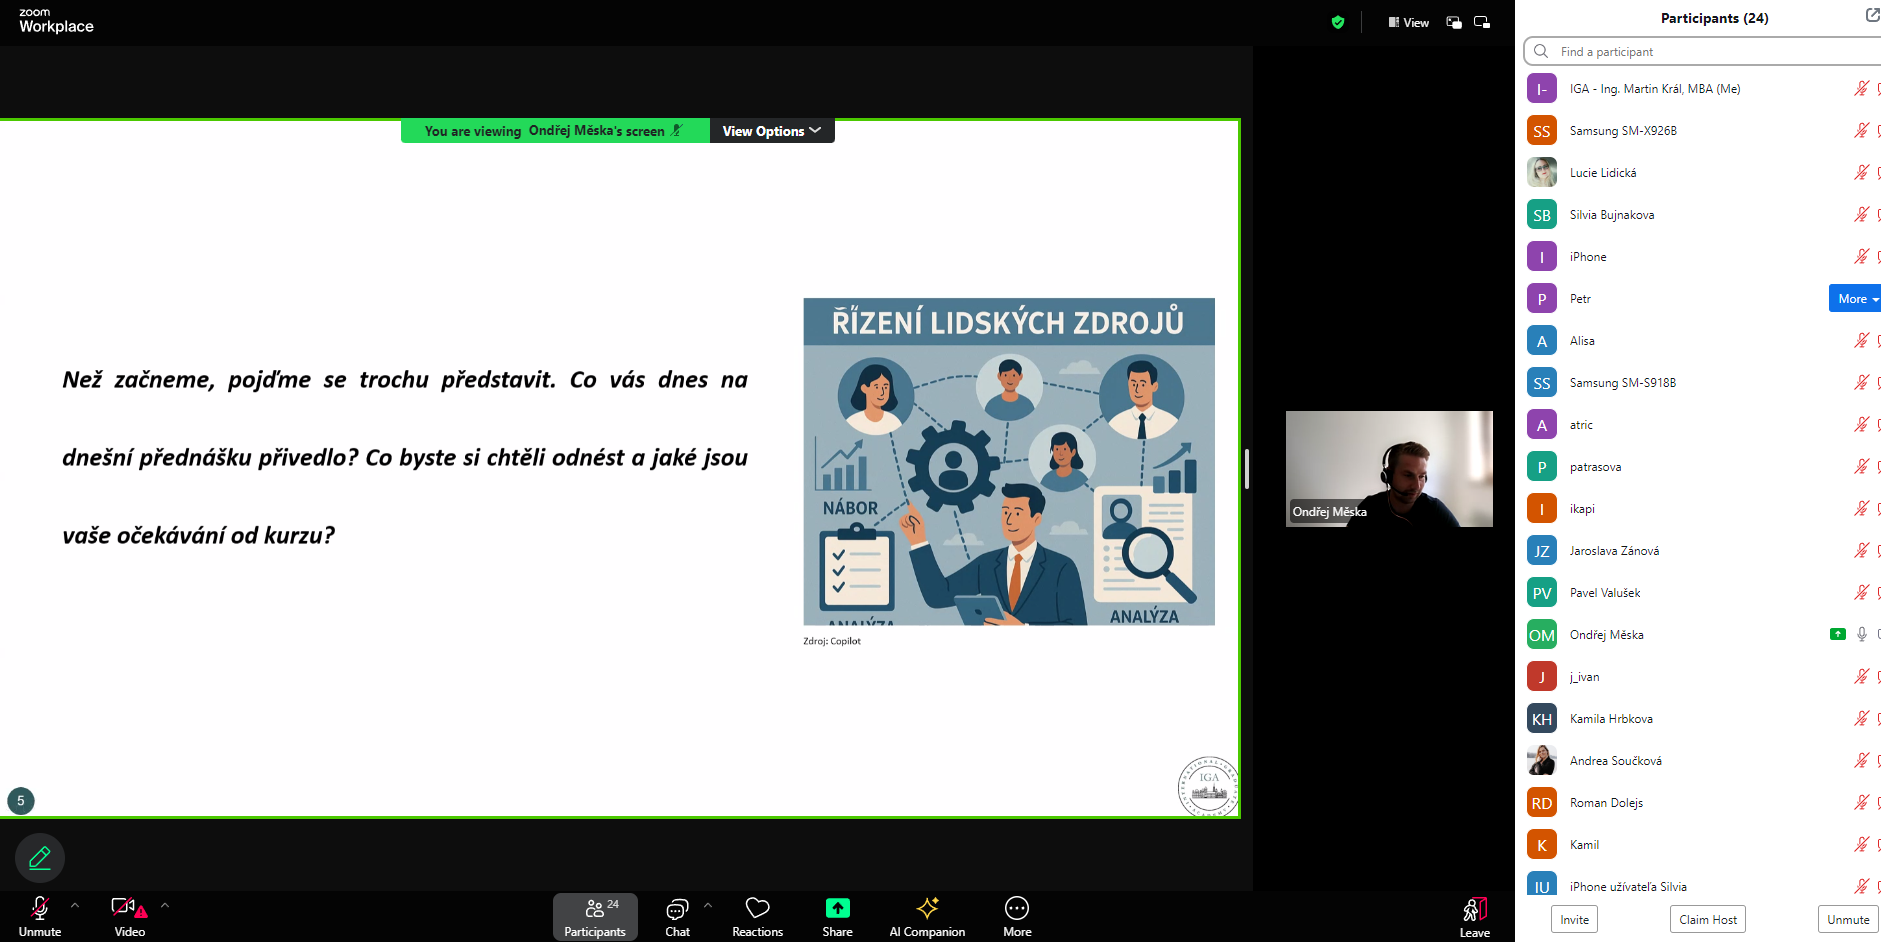The width and height of the screenshot is (1881, 942).
Task: Open the View layout menu
Action: click(x=1408, y=22)
